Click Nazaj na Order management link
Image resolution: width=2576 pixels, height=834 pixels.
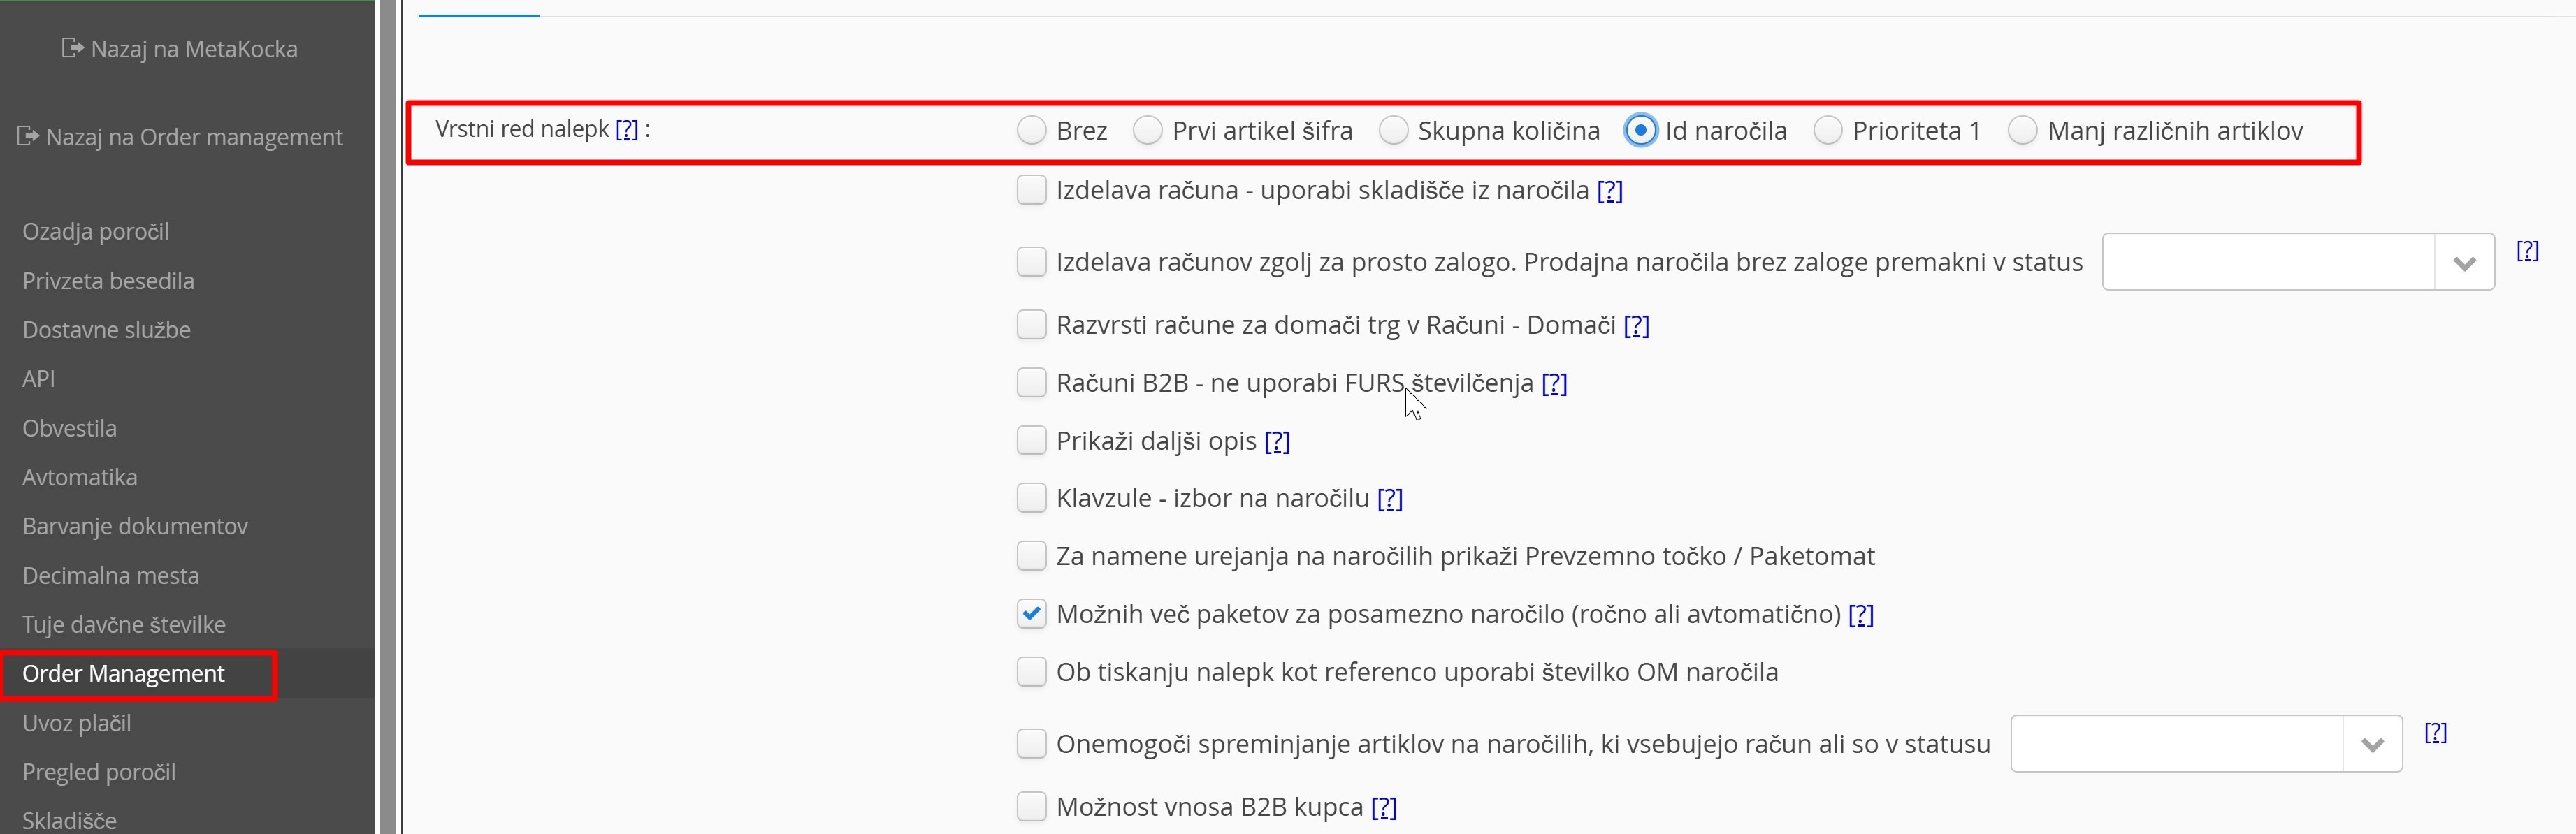point(194,136)
